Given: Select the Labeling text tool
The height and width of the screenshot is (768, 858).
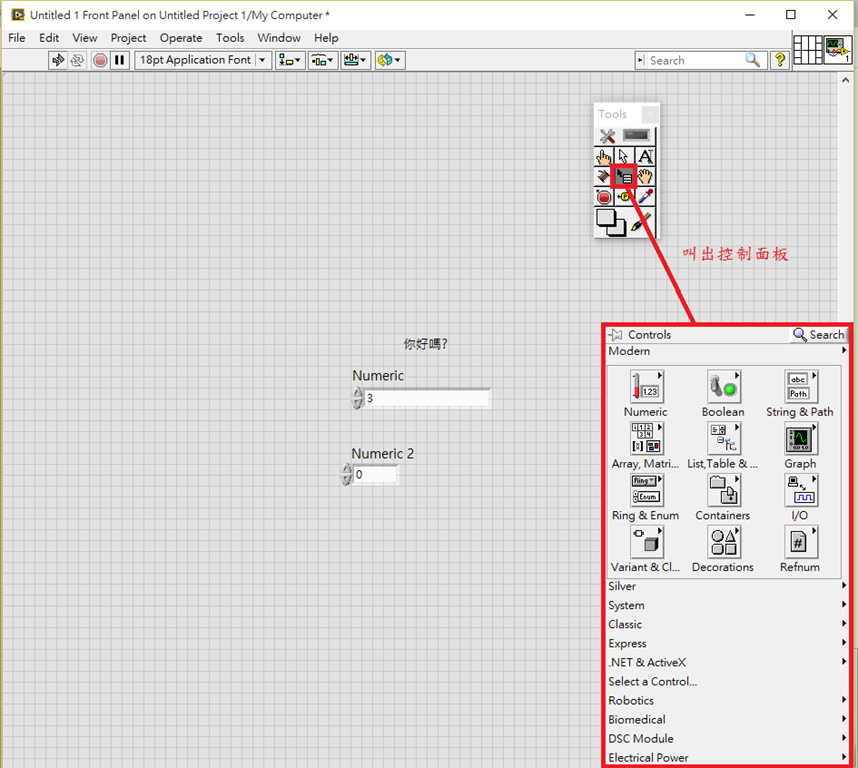Looking at the screenshot, I should coord(645,157).
